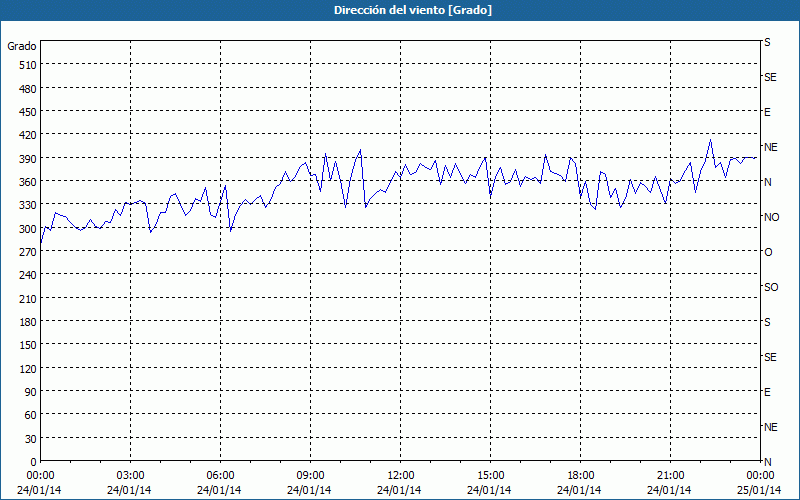The height and width of the screenshot is (500, 800).
Task: Click the 09:00 time axis label
Action: (x=310, y=476)
